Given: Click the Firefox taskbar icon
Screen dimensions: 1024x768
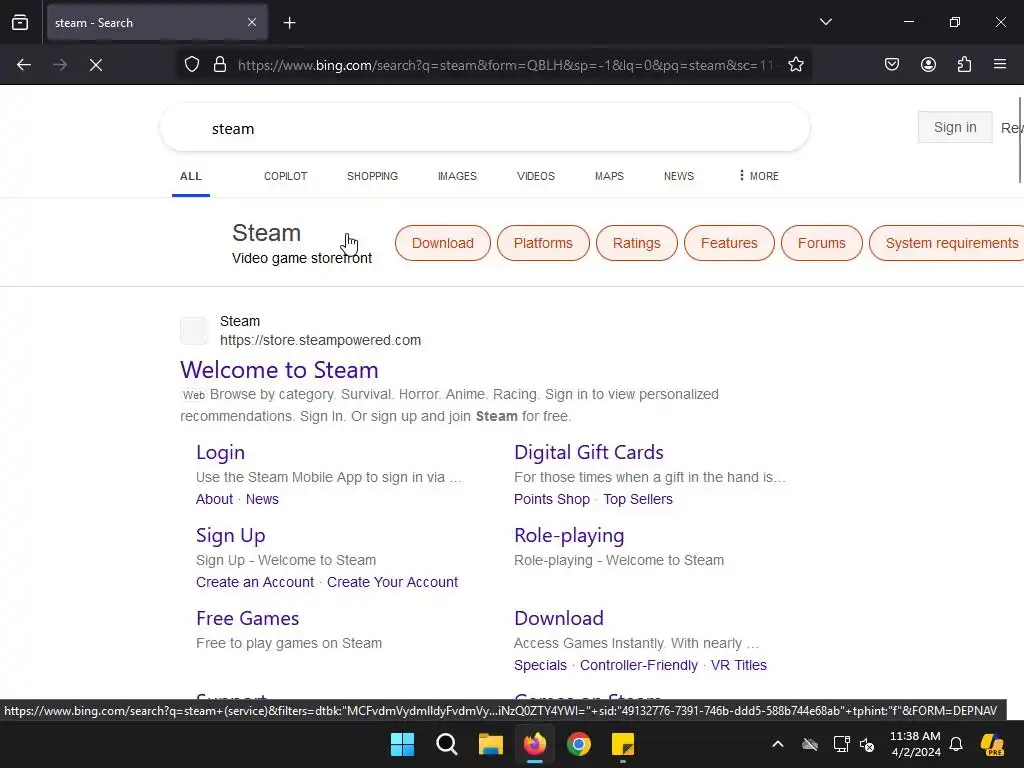Looking at the screenshot, I should pos(535,744).
